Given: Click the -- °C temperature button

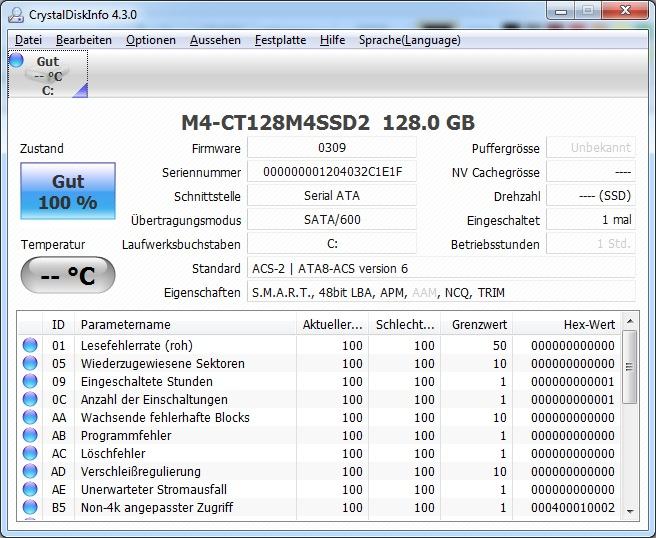Looking at the screenshot, I should click(68, 275).
